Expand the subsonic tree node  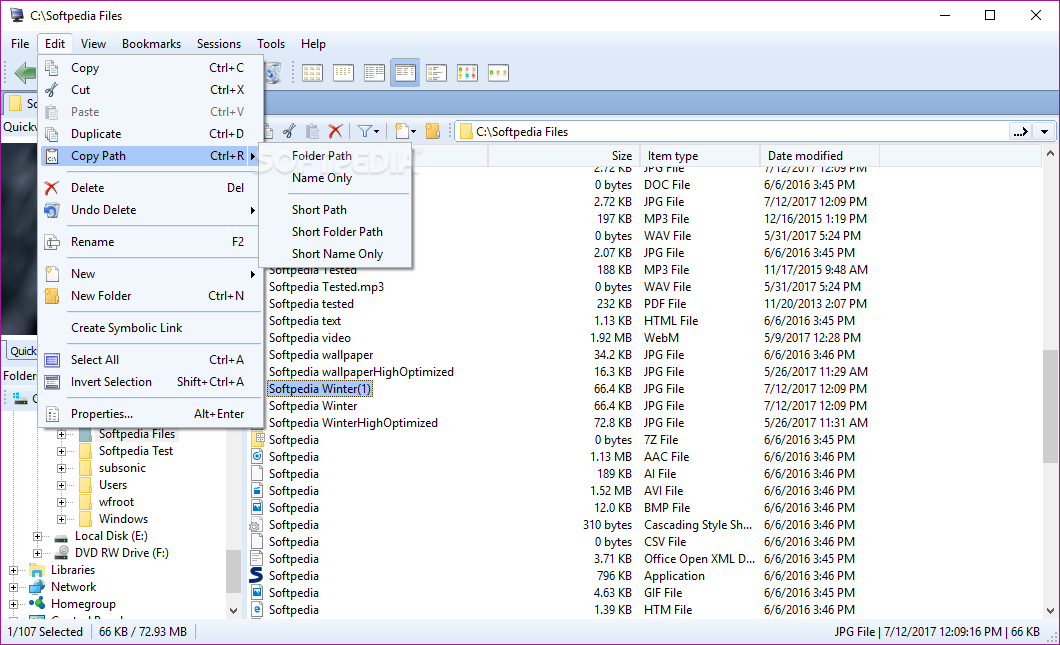click(x=62, y=468)
